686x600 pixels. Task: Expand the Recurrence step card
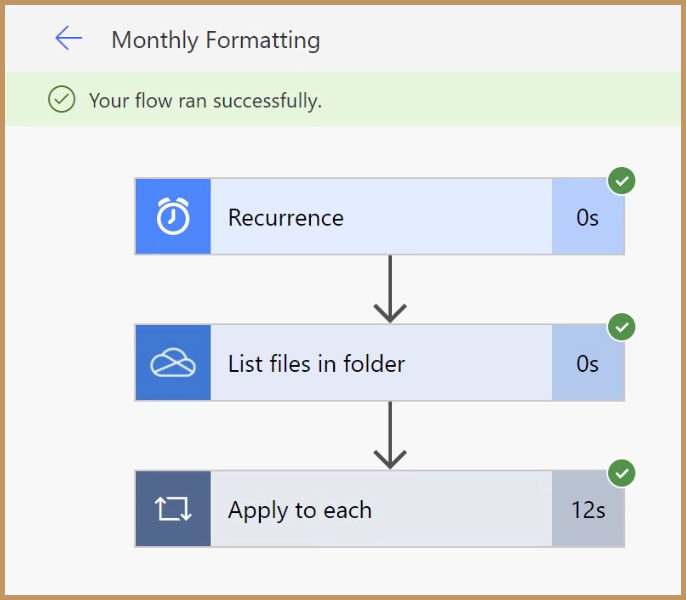[x=380, y=217]
